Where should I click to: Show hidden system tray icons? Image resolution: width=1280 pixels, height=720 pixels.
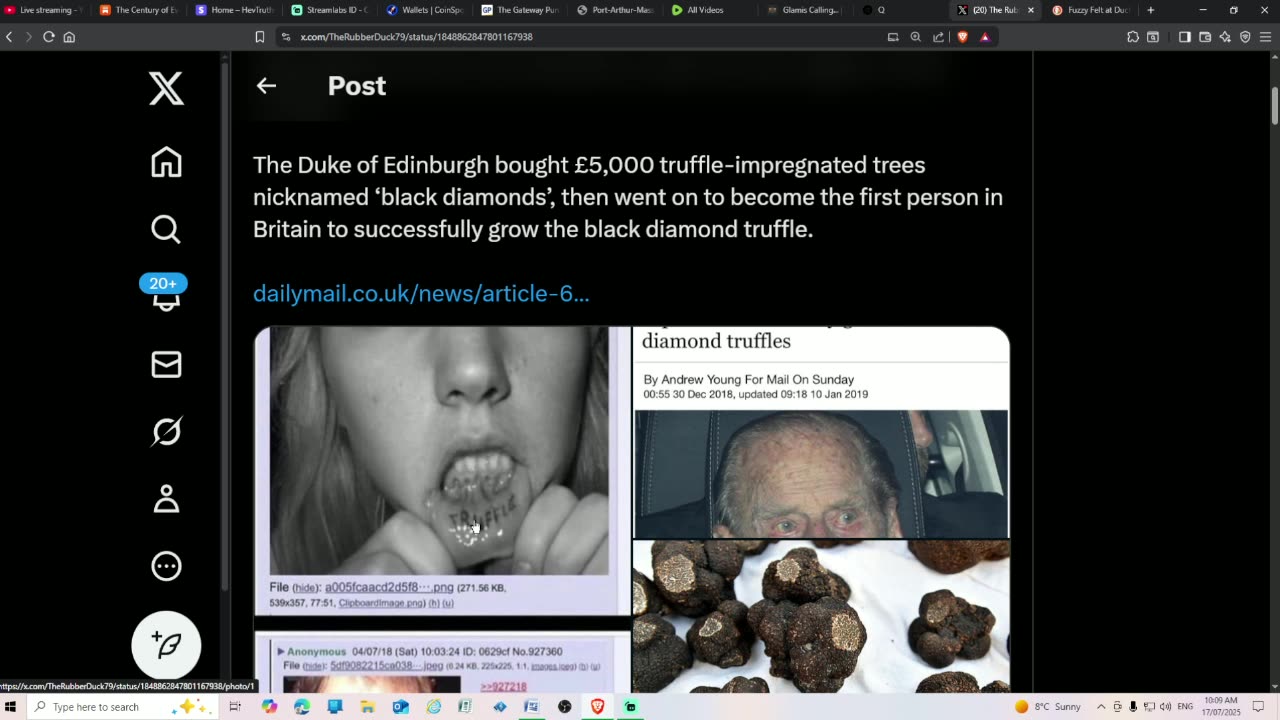point(1101,707)
